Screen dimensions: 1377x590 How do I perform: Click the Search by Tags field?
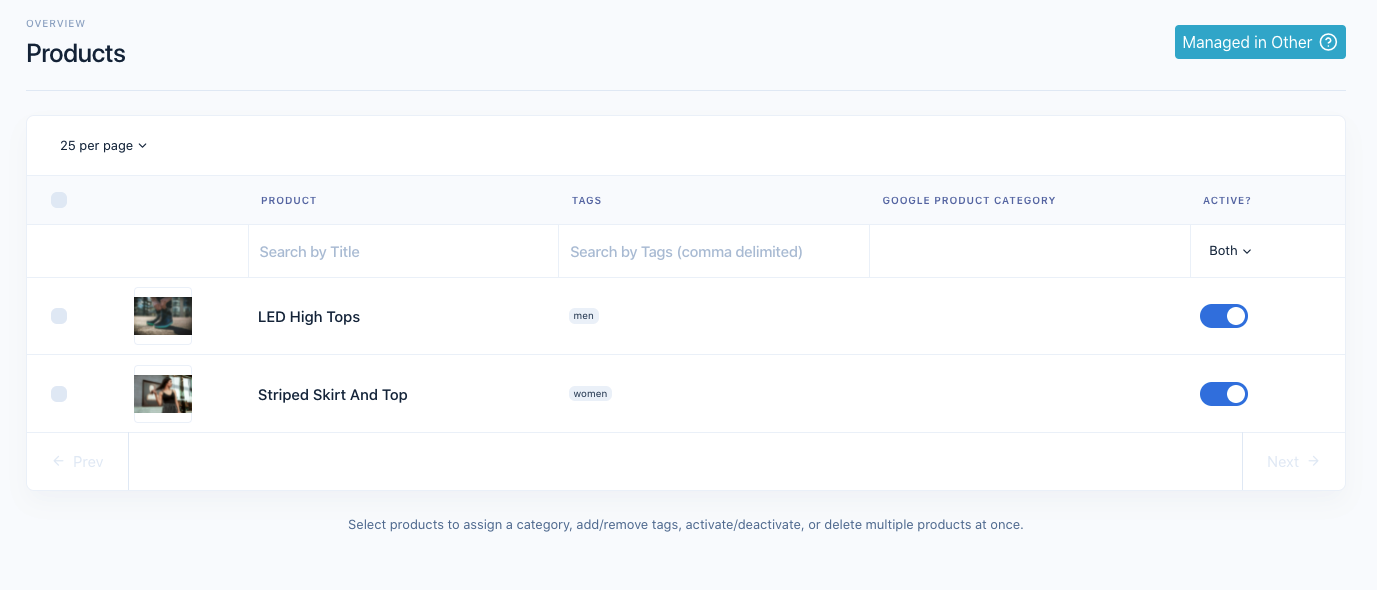(713, 252)
